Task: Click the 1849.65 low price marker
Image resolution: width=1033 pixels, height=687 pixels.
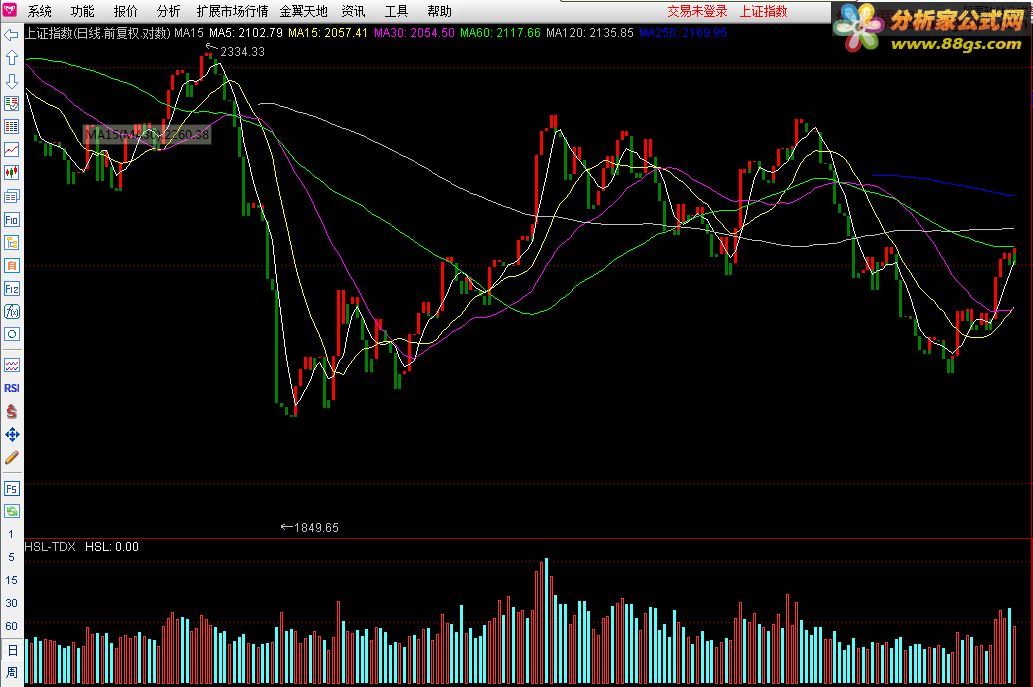Action: point(316,528)
